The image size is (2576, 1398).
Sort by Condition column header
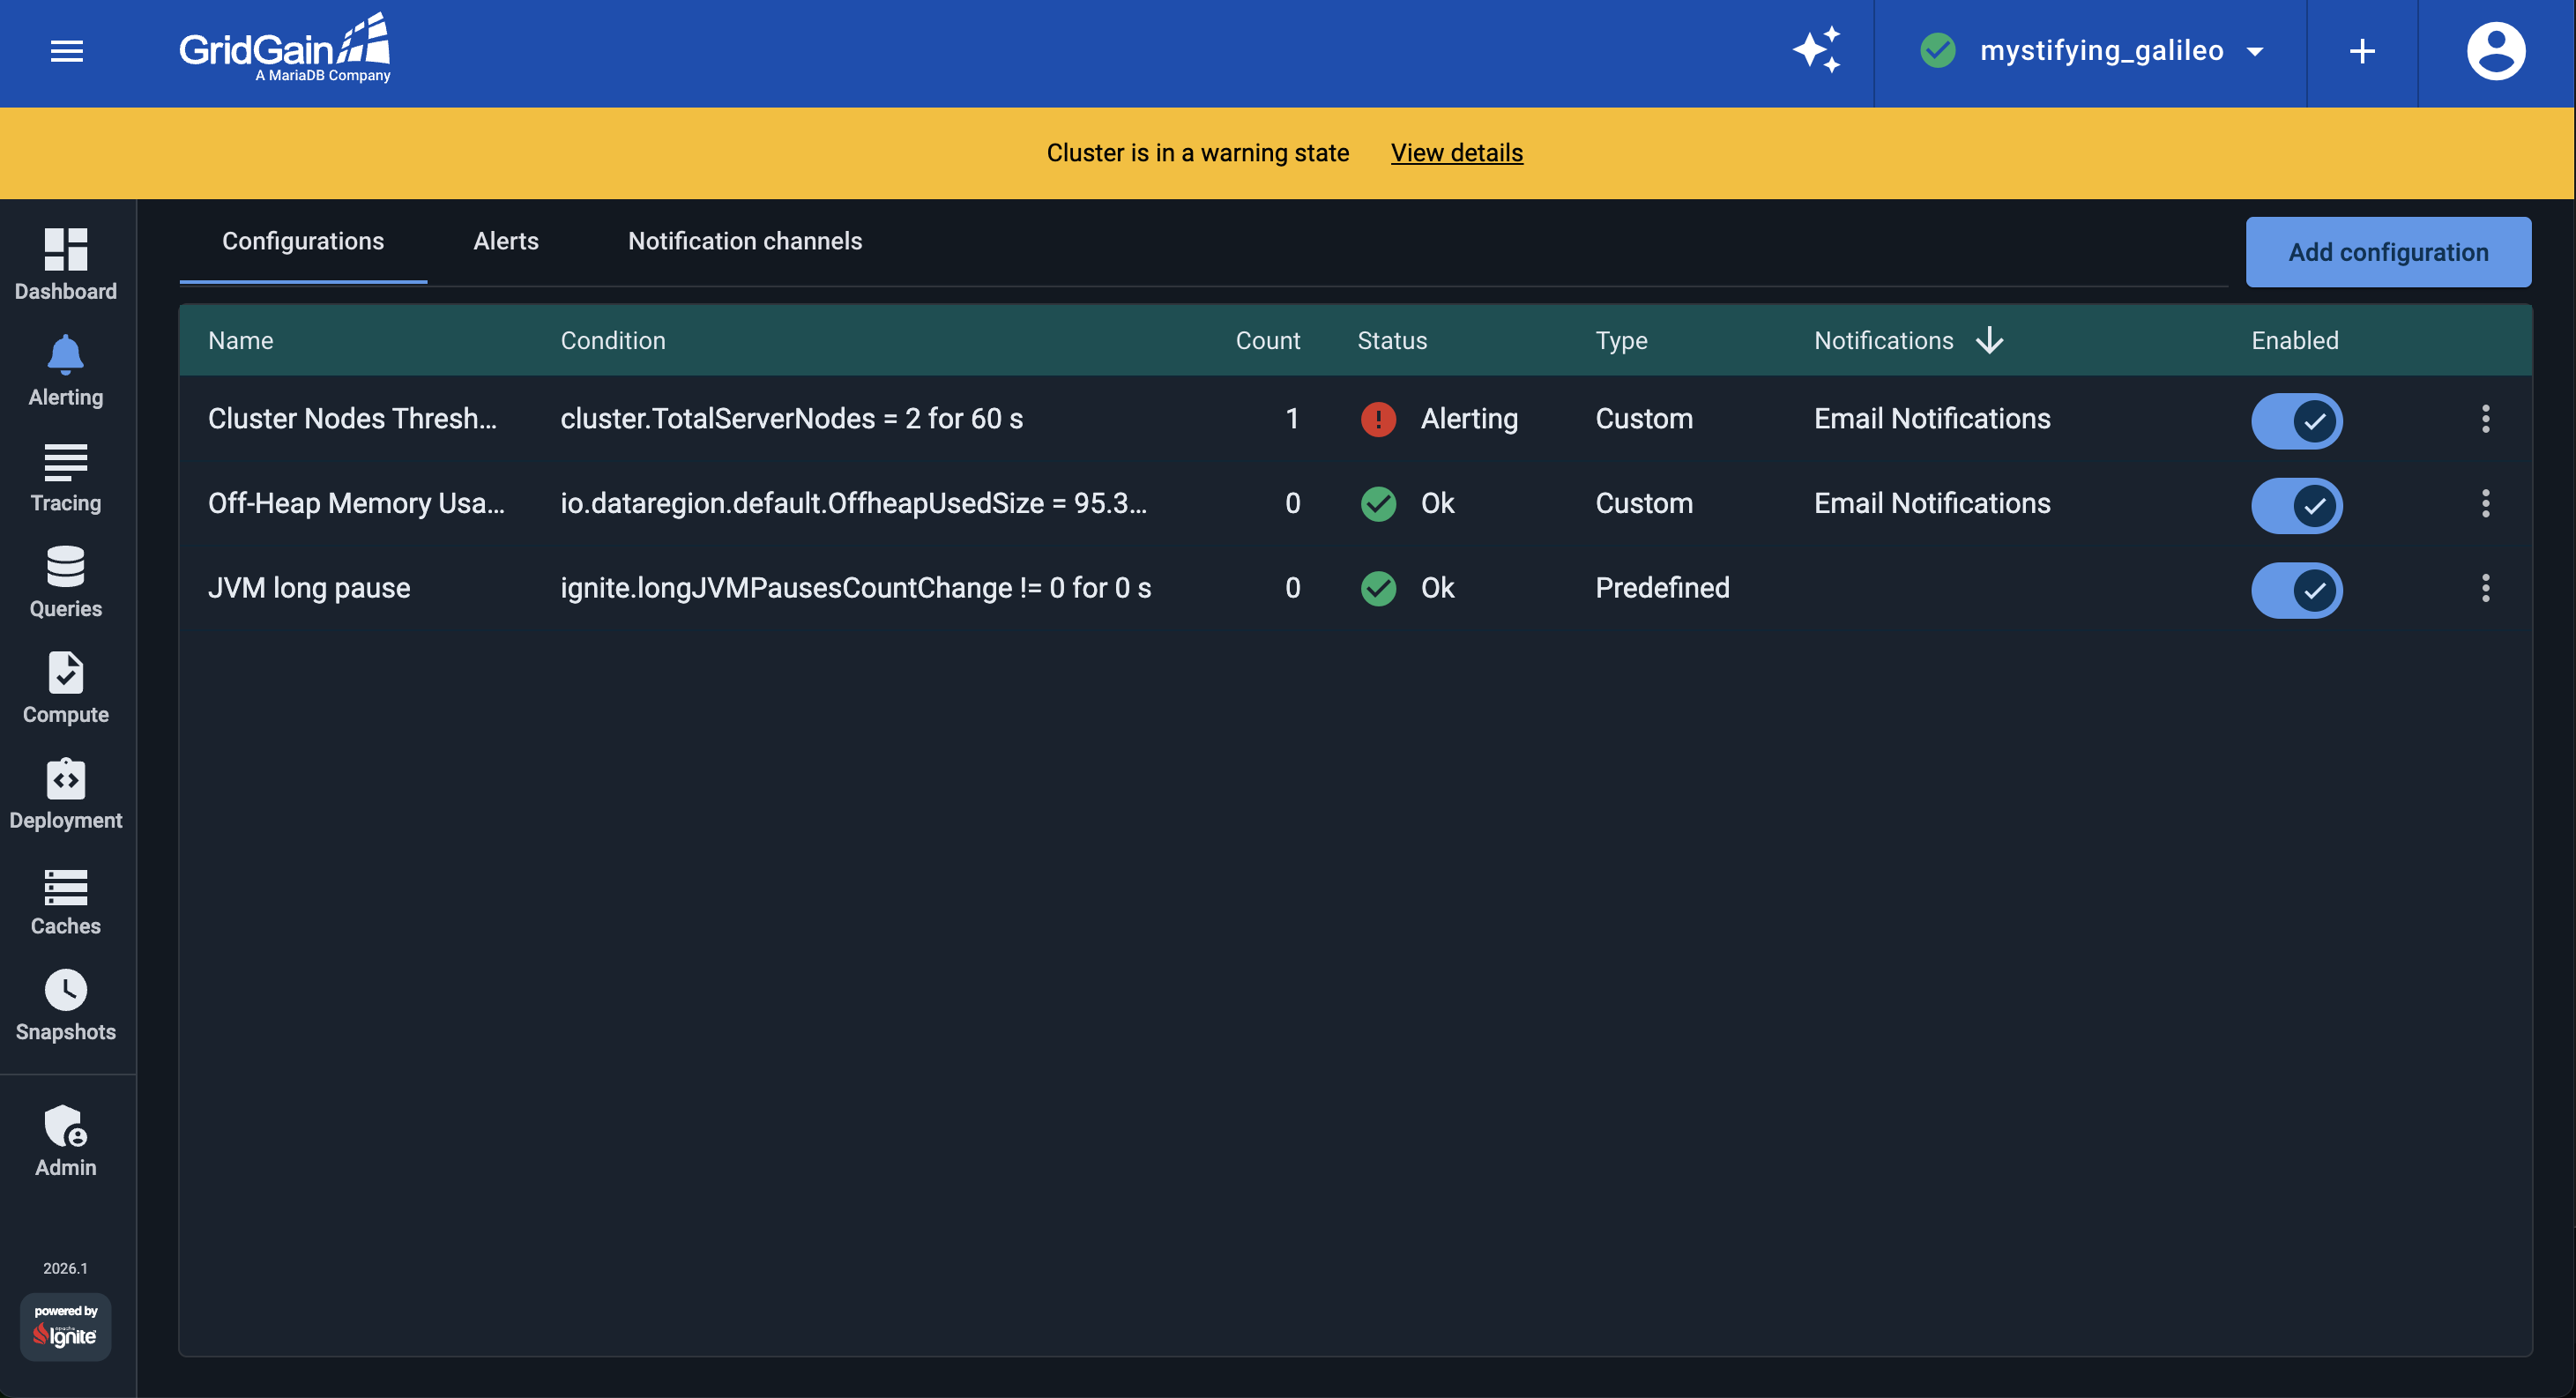[x=613, y=340]
